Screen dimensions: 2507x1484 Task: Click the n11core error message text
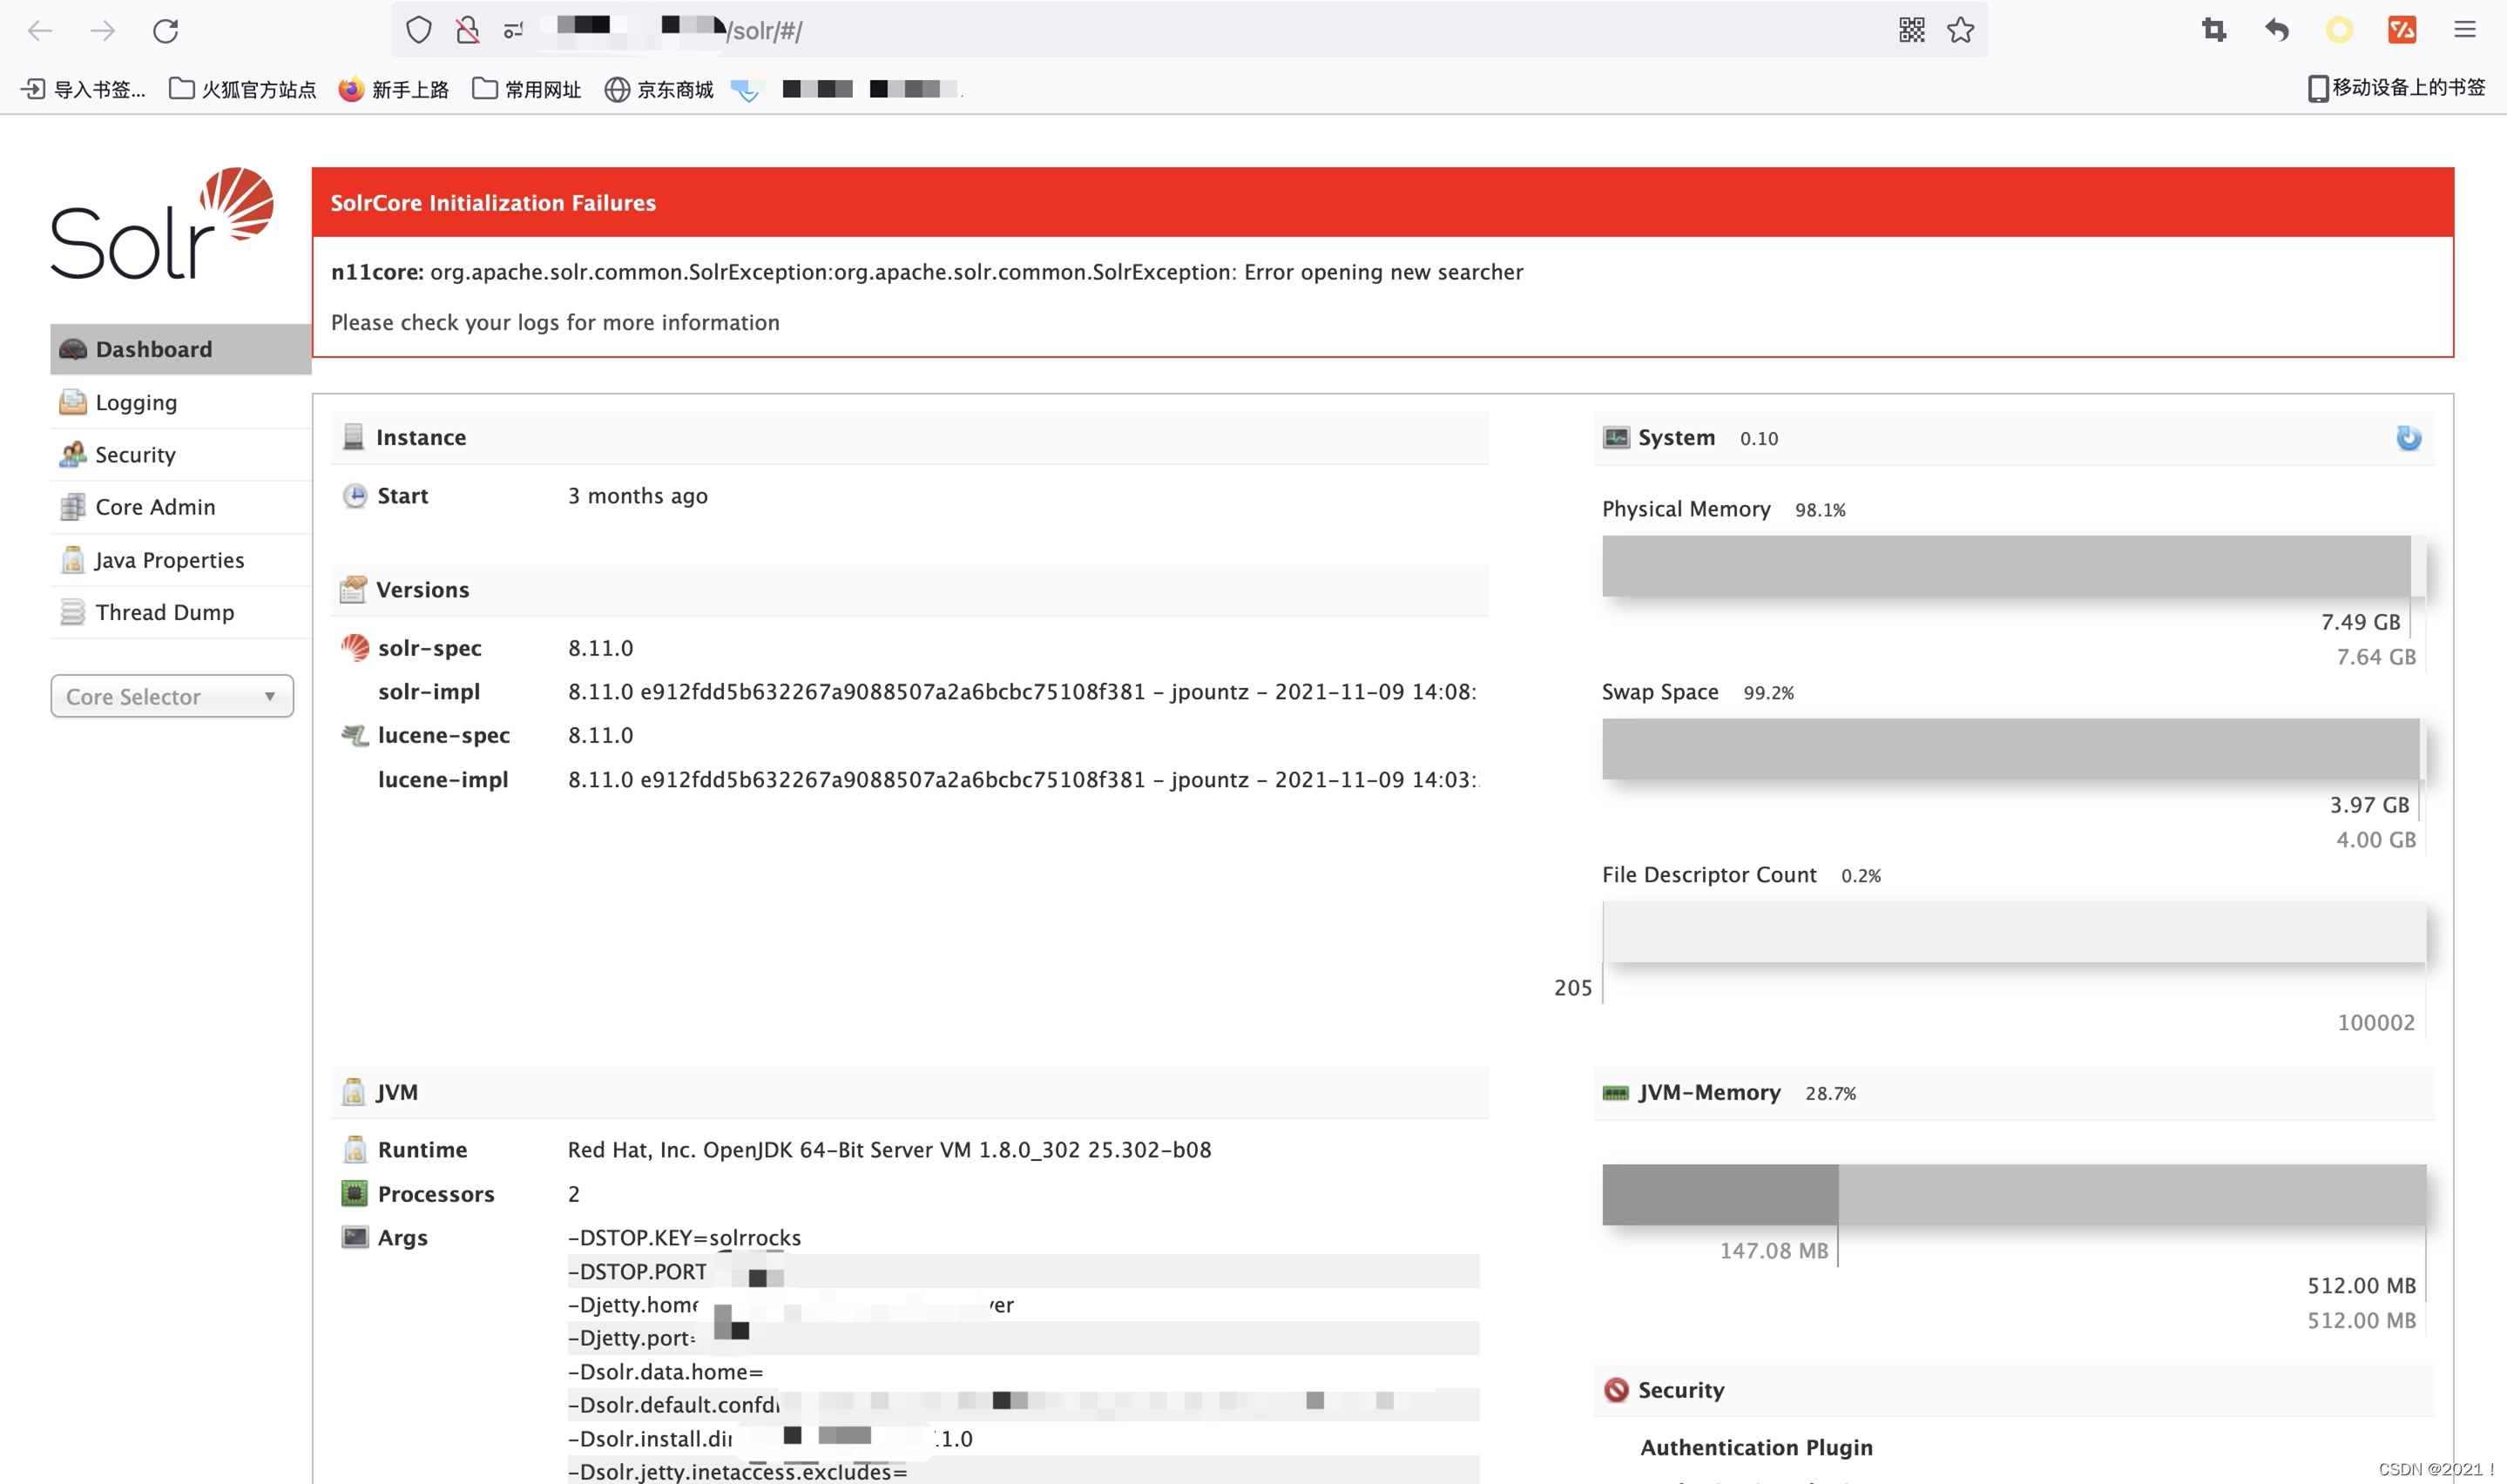point(927,272)
